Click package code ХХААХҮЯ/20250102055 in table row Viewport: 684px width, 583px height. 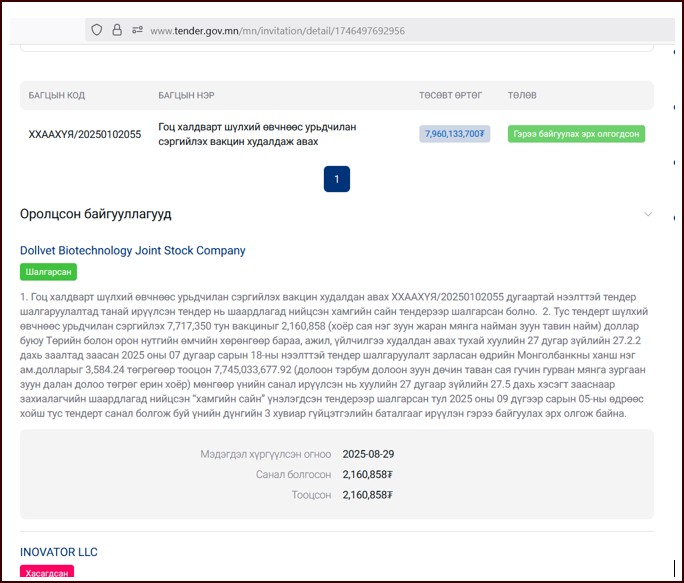[85, 134]
